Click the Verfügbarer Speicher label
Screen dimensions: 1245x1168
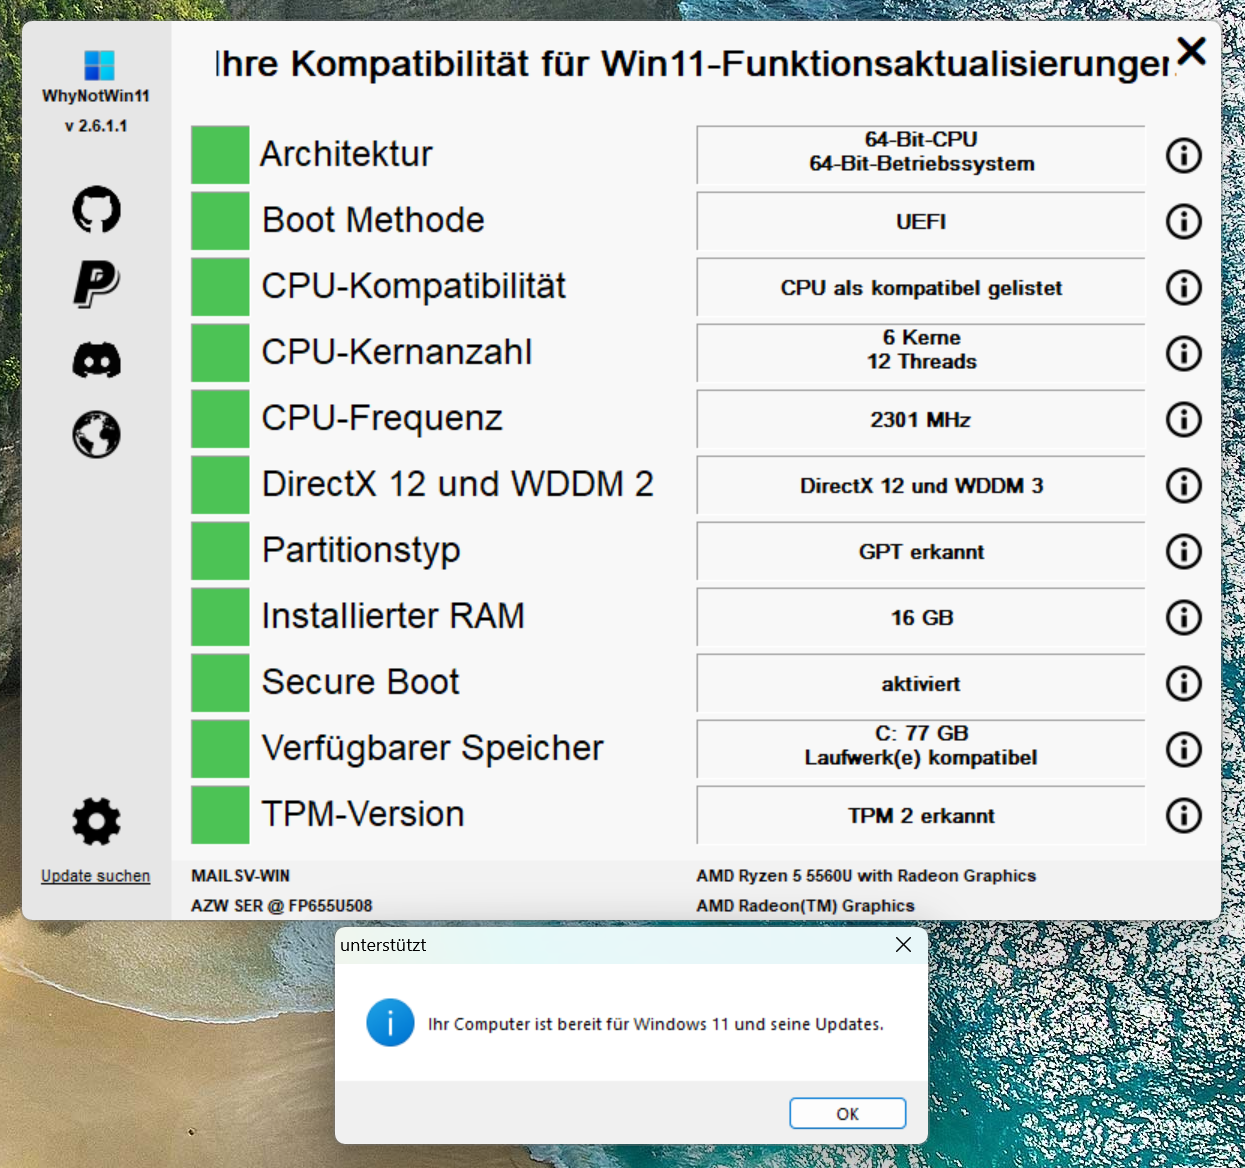point(433,748)
